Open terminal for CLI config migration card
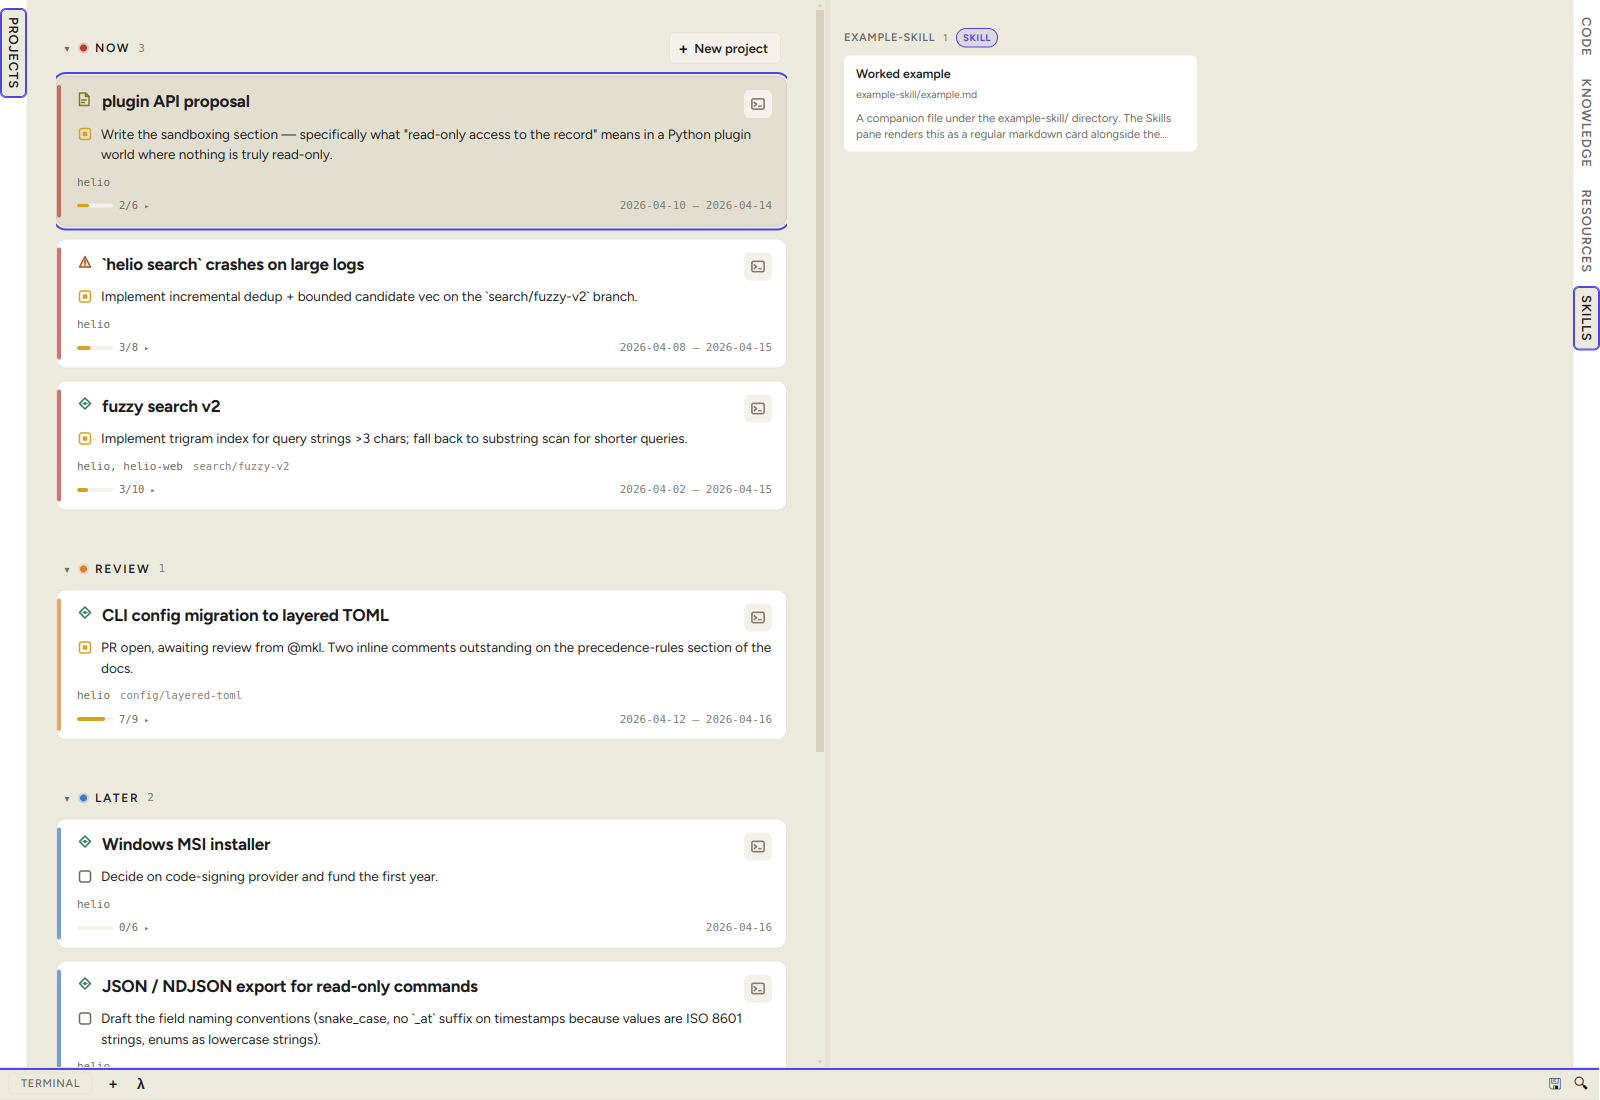The image size is (1600, 1100). (758, 618)
